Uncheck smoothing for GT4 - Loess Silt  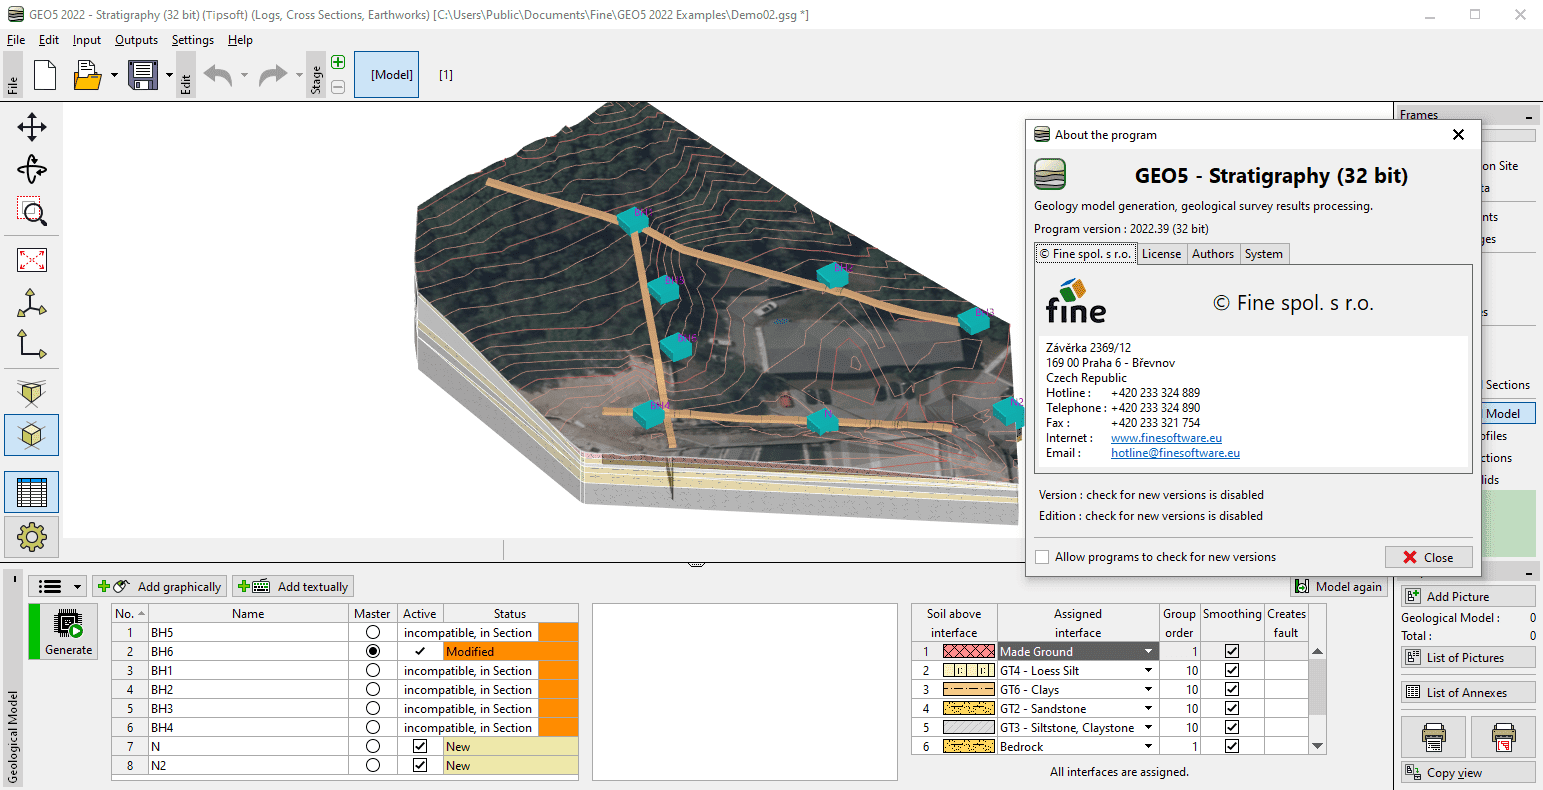(x=1232, y=671)
